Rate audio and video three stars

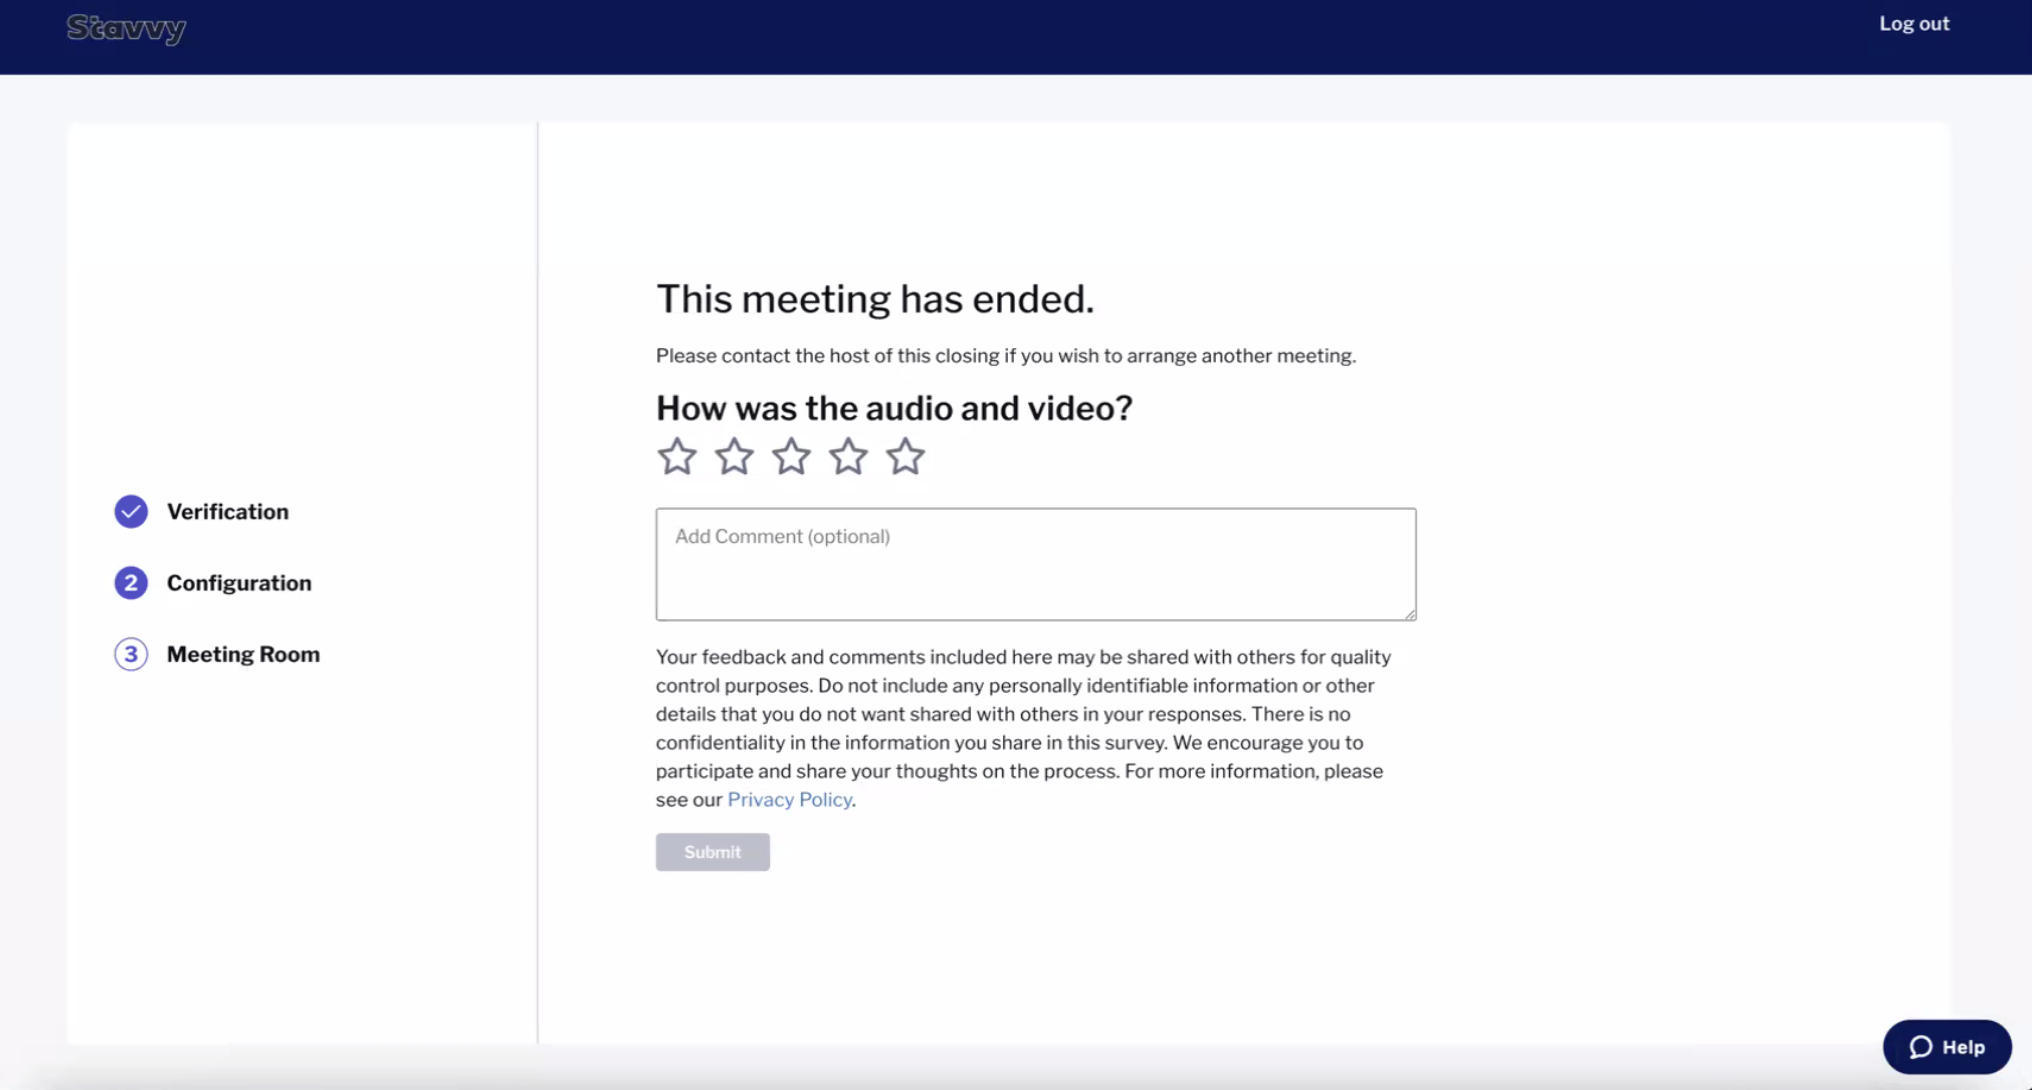coord(791,456)
